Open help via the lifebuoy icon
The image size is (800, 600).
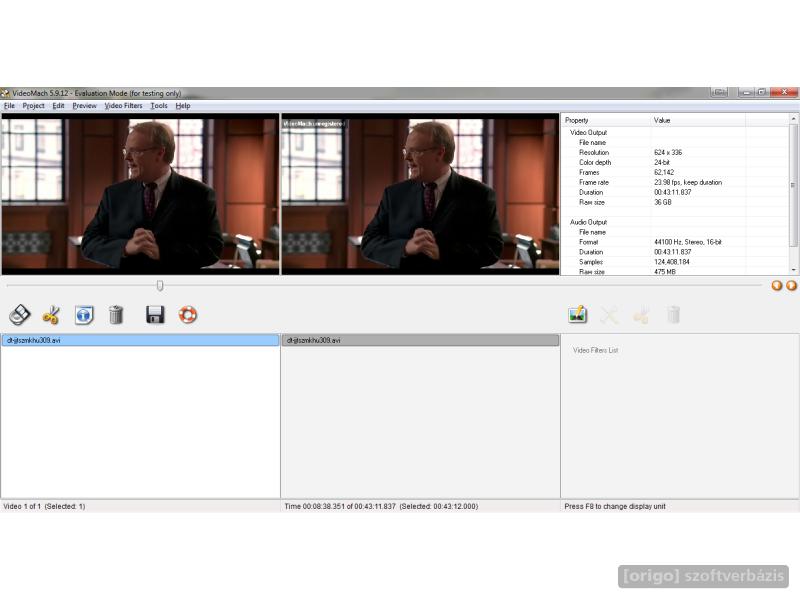click(188, 315)
